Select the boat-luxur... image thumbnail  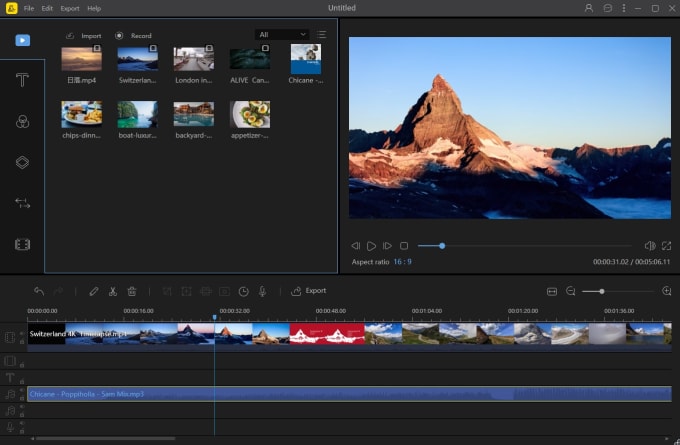point(137,115)
